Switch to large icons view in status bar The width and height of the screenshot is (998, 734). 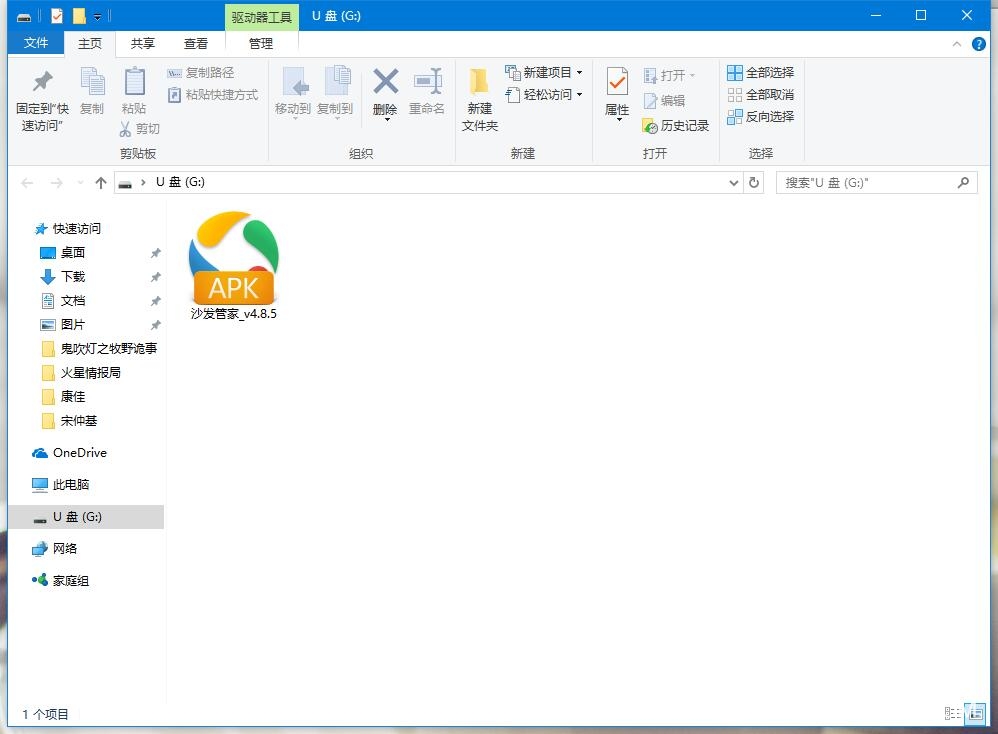(976, 714)
